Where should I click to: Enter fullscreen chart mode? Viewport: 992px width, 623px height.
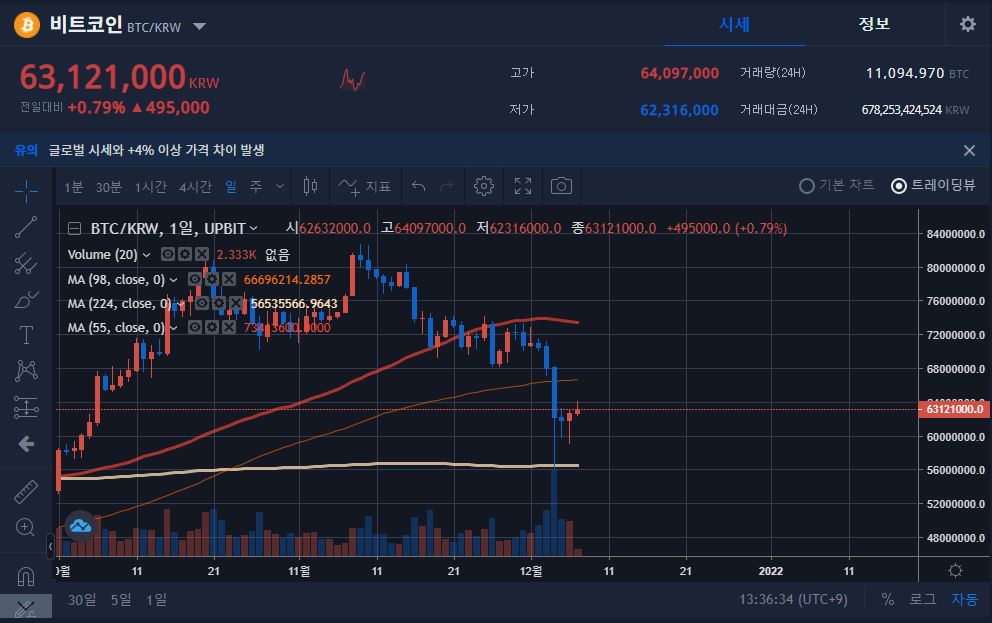click(523, 186)
